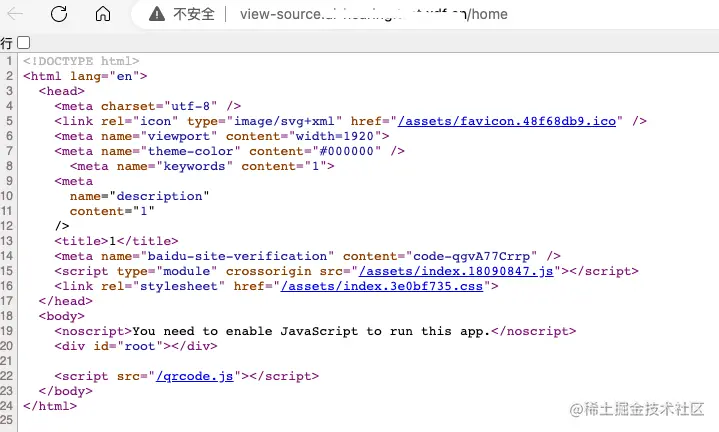
Task: Click the opening <body> tag
Action: [62, 316]
